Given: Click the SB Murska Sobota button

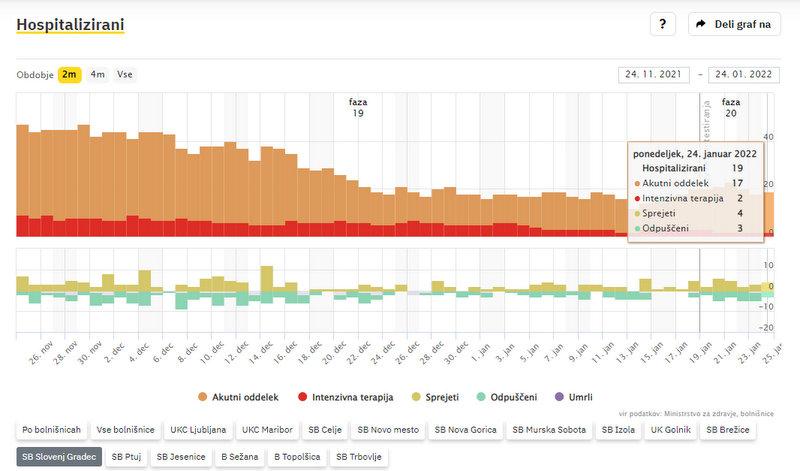Looking at the screenshot, I should coord(549,430).
